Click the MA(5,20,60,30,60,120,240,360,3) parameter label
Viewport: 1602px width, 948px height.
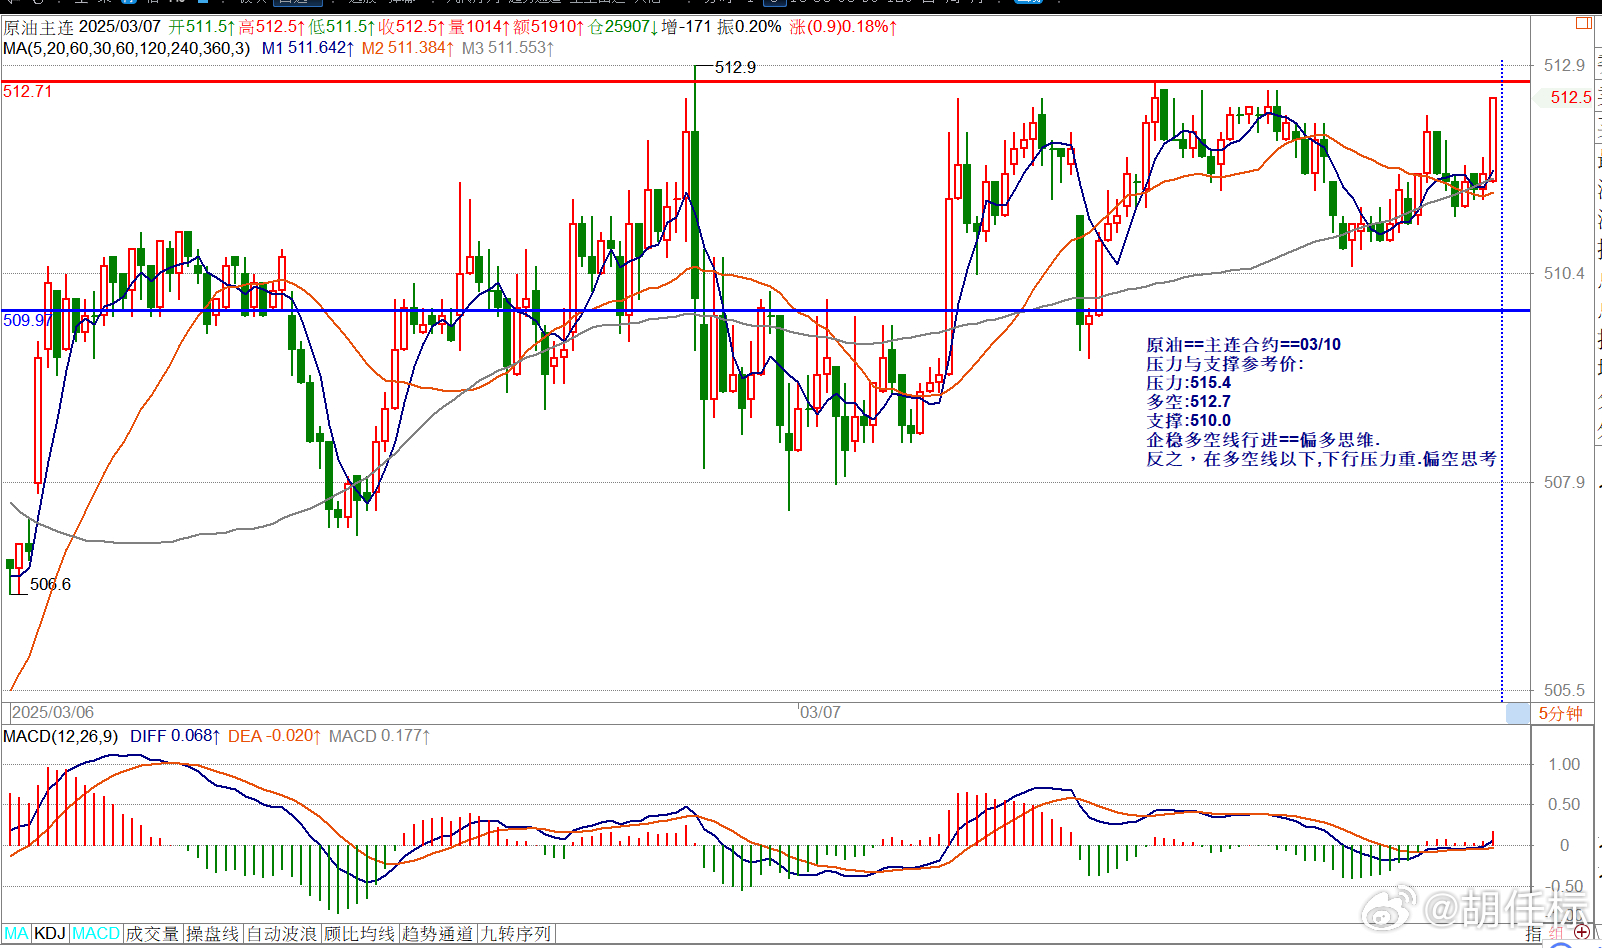coord(127,48)
